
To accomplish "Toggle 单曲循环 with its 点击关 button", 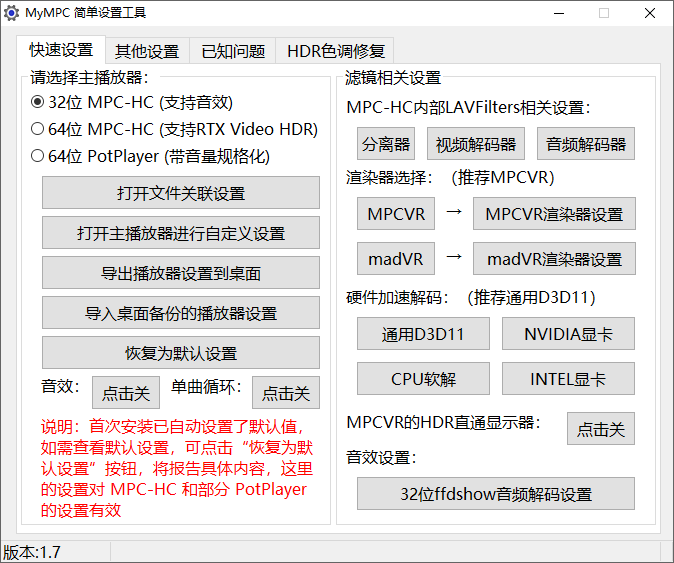I will point(286,392).
